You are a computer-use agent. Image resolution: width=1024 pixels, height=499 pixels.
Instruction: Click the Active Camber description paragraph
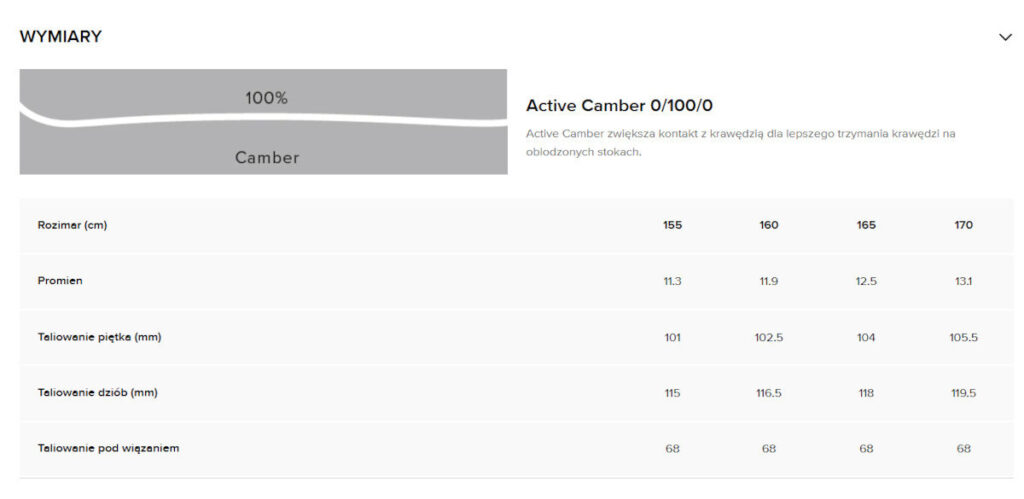tap(740, 143)
